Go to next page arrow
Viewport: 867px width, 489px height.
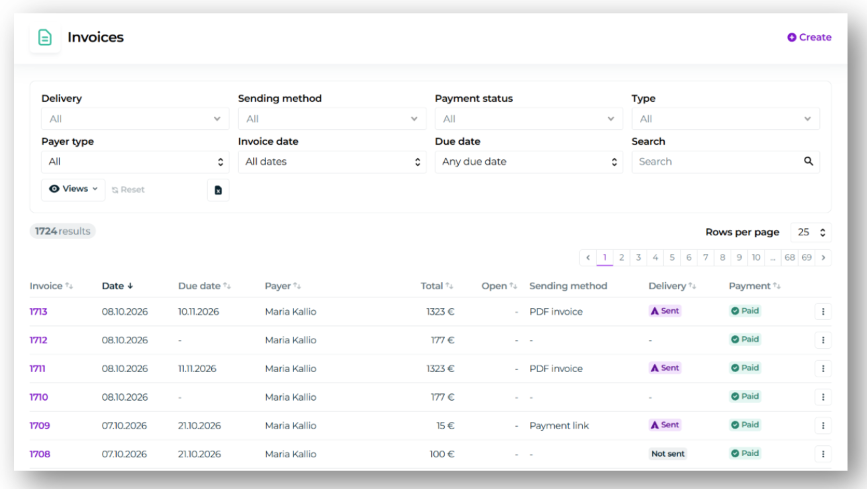point(823,257)
